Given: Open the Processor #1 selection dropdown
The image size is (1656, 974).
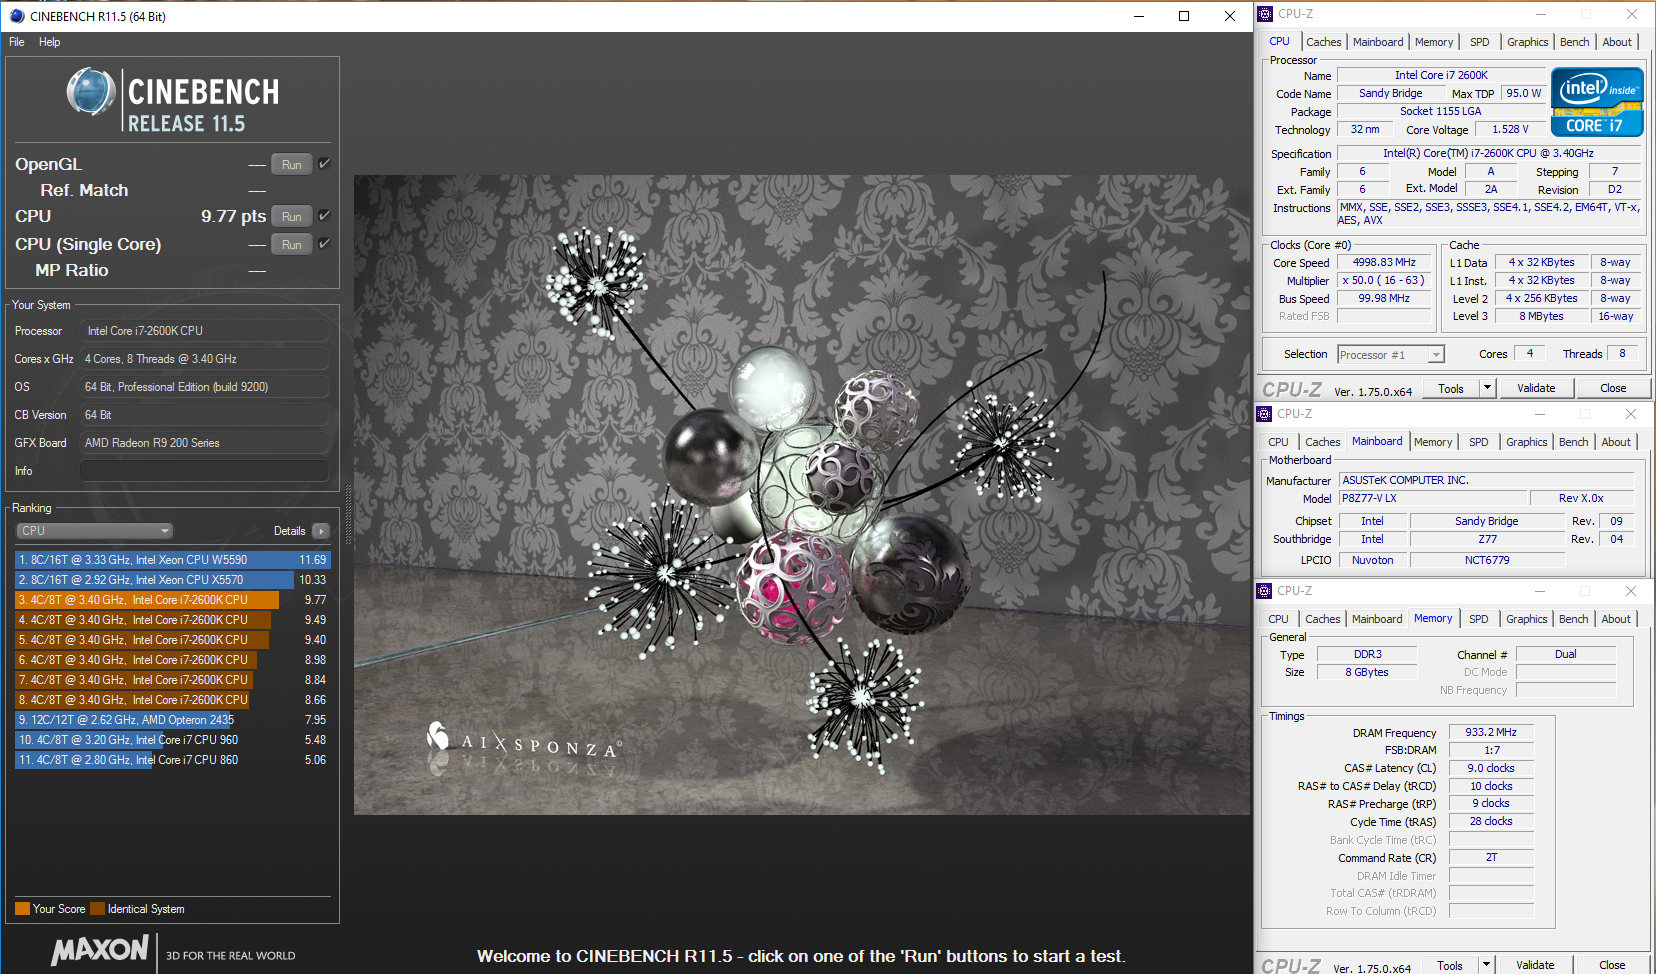Looking at the screenshot, I should 1391,355.
